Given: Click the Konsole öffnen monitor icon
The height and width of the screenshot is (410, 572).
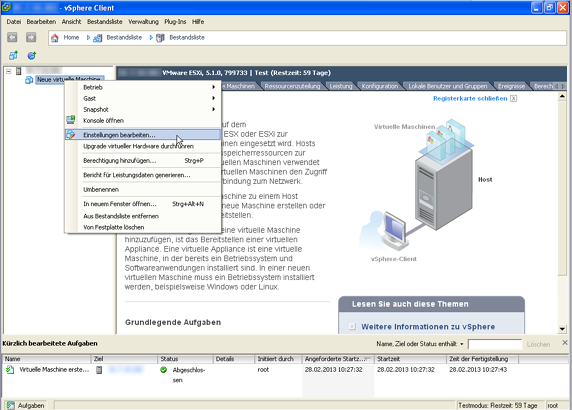Looking at the screenshot, I should (x=70, y=120).
